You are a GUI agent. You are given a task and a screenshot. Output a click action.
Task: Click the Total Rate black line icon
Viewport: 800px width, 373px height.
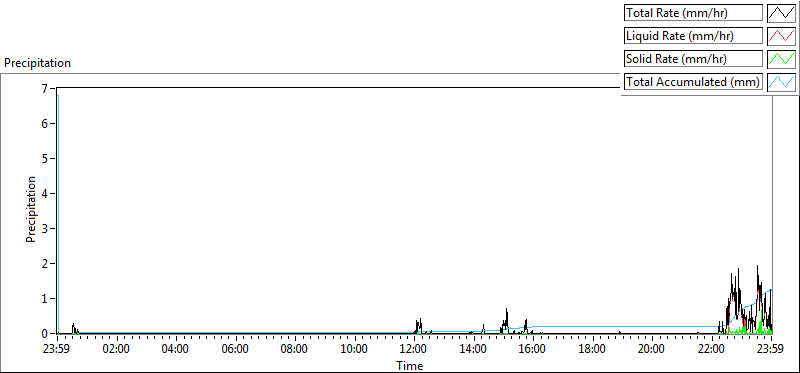point(782,13)
